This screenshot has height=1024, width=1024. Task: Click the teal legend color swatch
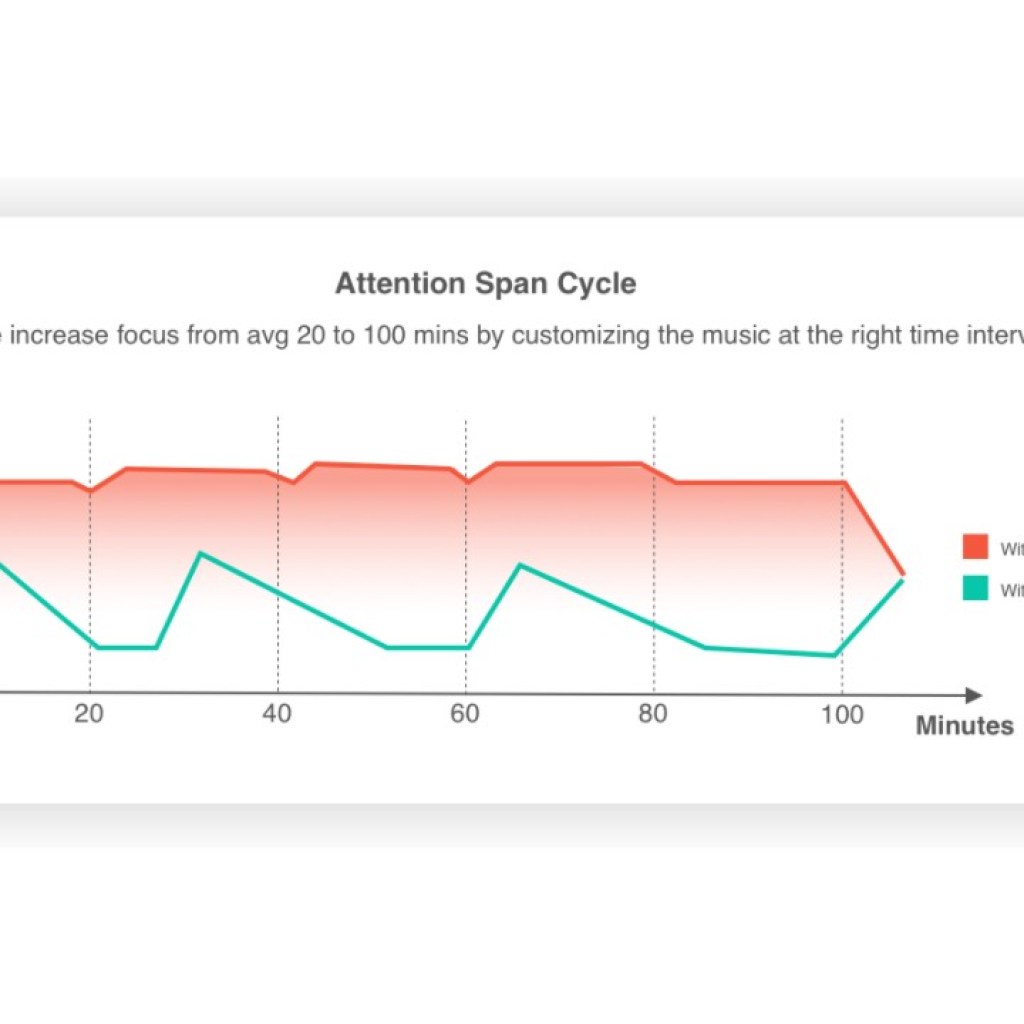(x=975, y=589)
